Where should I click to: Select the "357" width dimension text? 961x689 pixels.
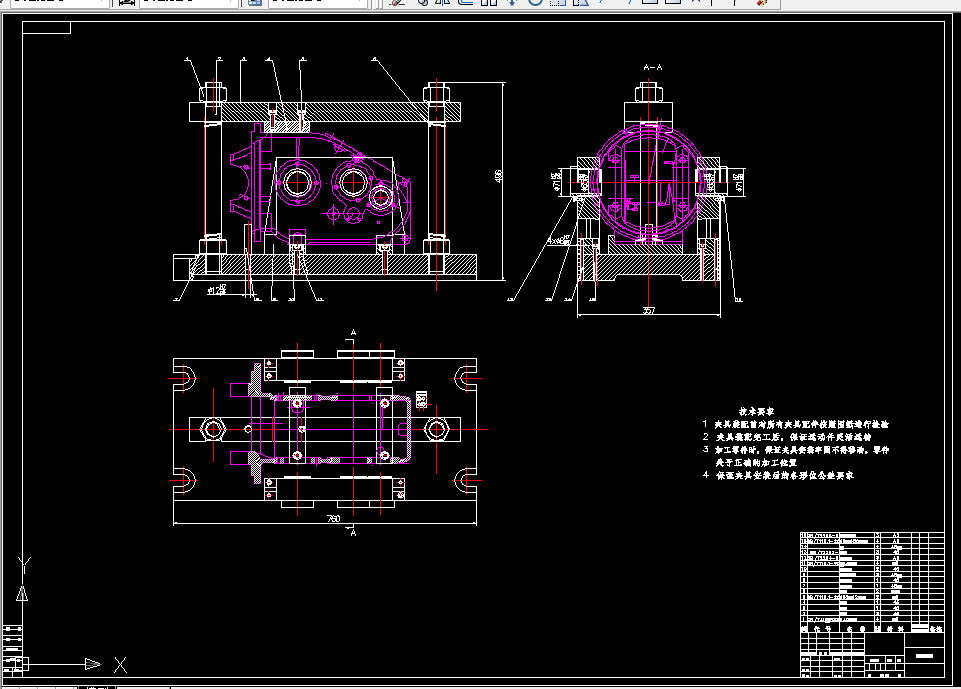pos(648,311)
